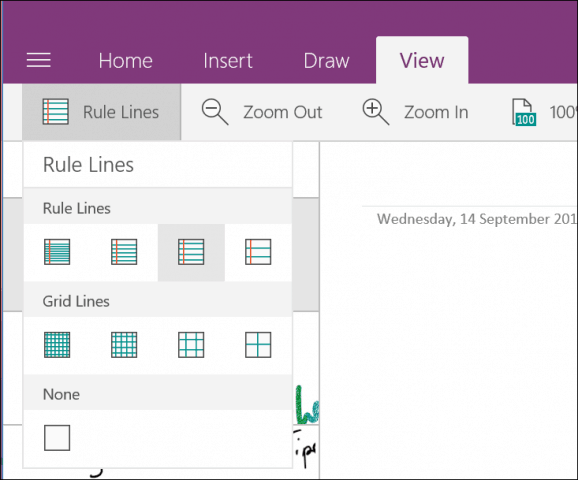This screenshot has height=480, width=578.
Task: Collapse the Rule Lines dropdown button
Action: pyautogui.click(x=101, y=112)
